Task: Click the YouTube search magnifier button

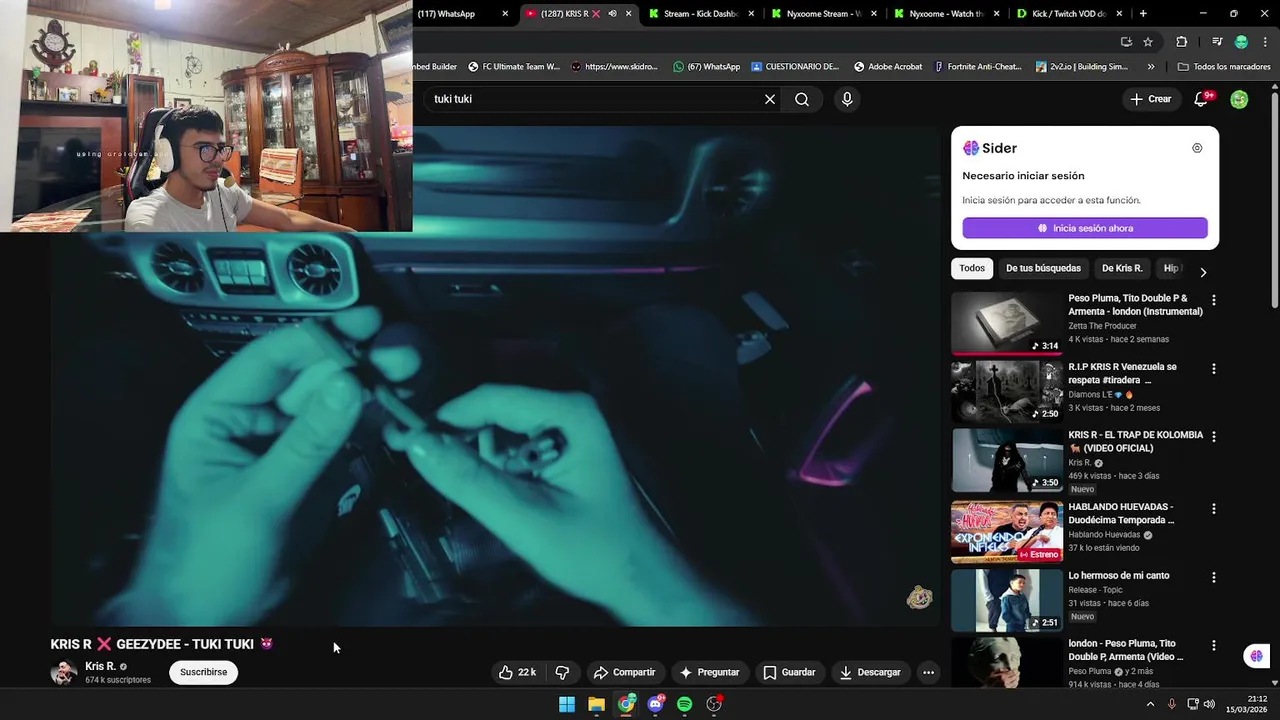Action: pos(802,99)
